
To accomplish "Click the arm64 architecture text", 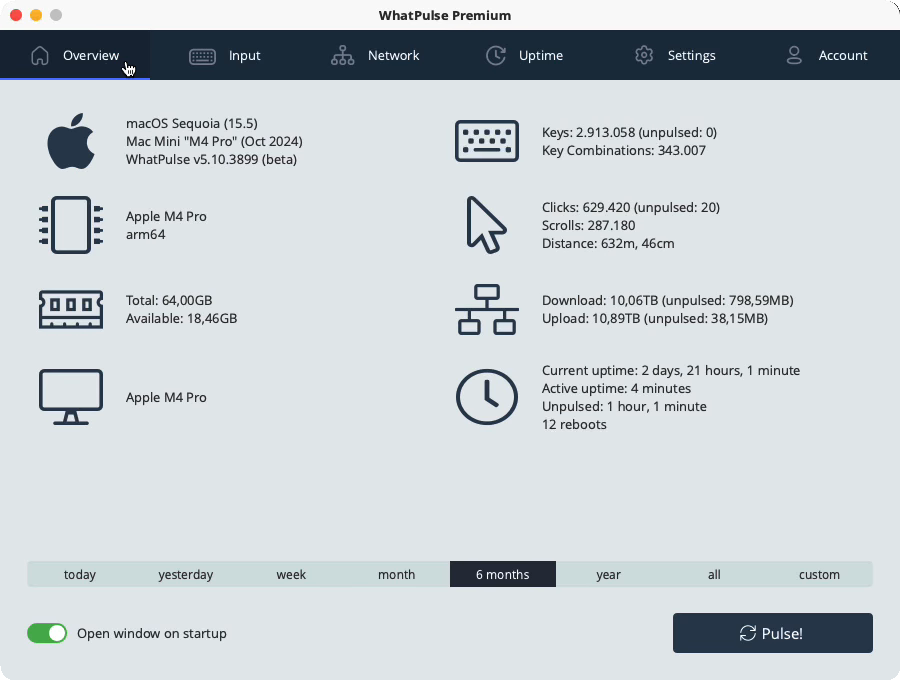I will click(146, 234).
